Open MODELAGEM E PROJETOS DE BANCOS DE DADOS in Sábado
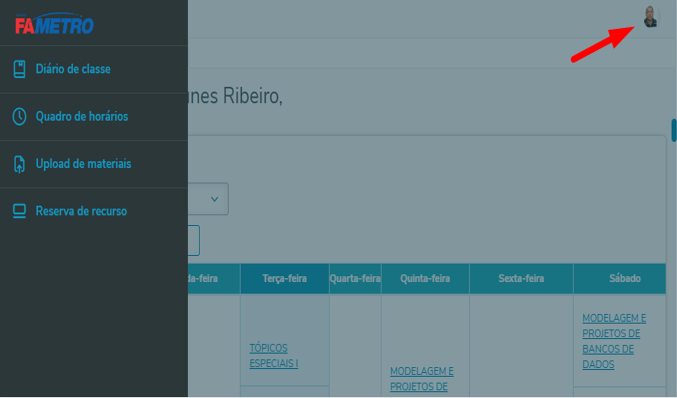 [614, 341]
